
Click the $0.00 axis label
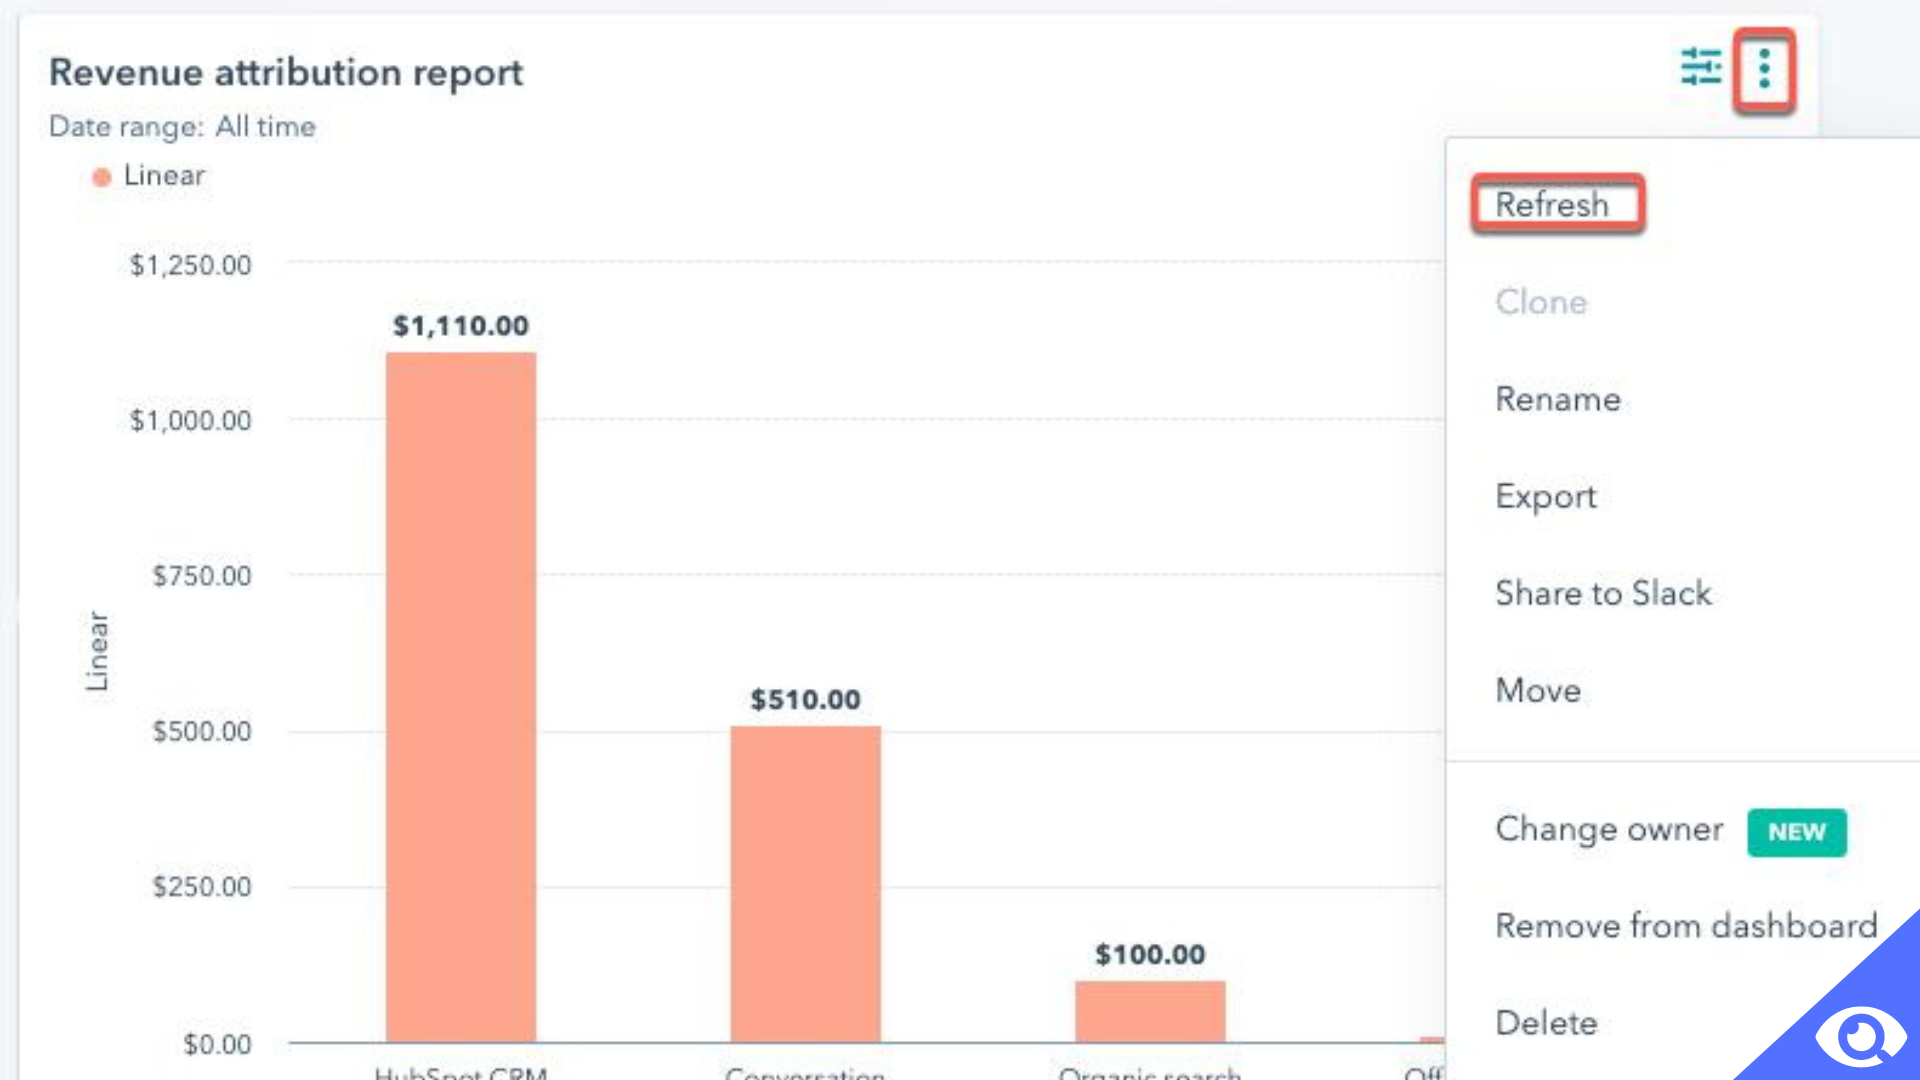click(217, 1045)
